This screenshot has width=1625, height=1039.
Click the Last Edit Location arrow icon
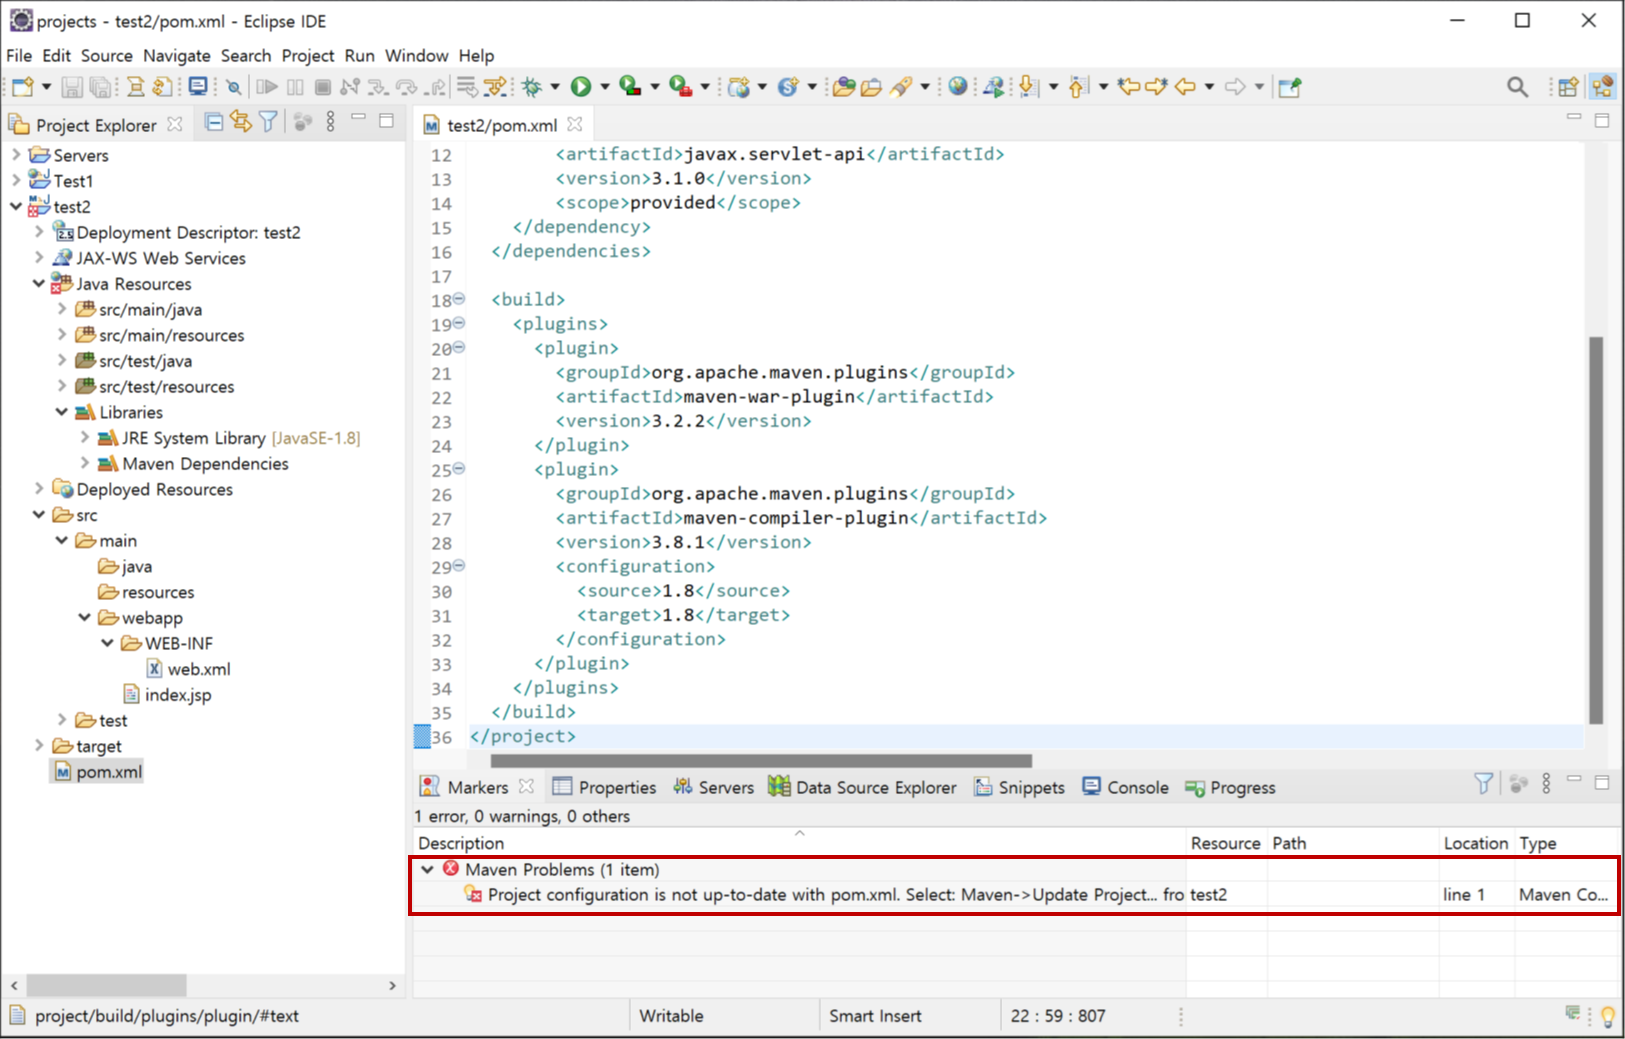click(x=1129, y=87)
